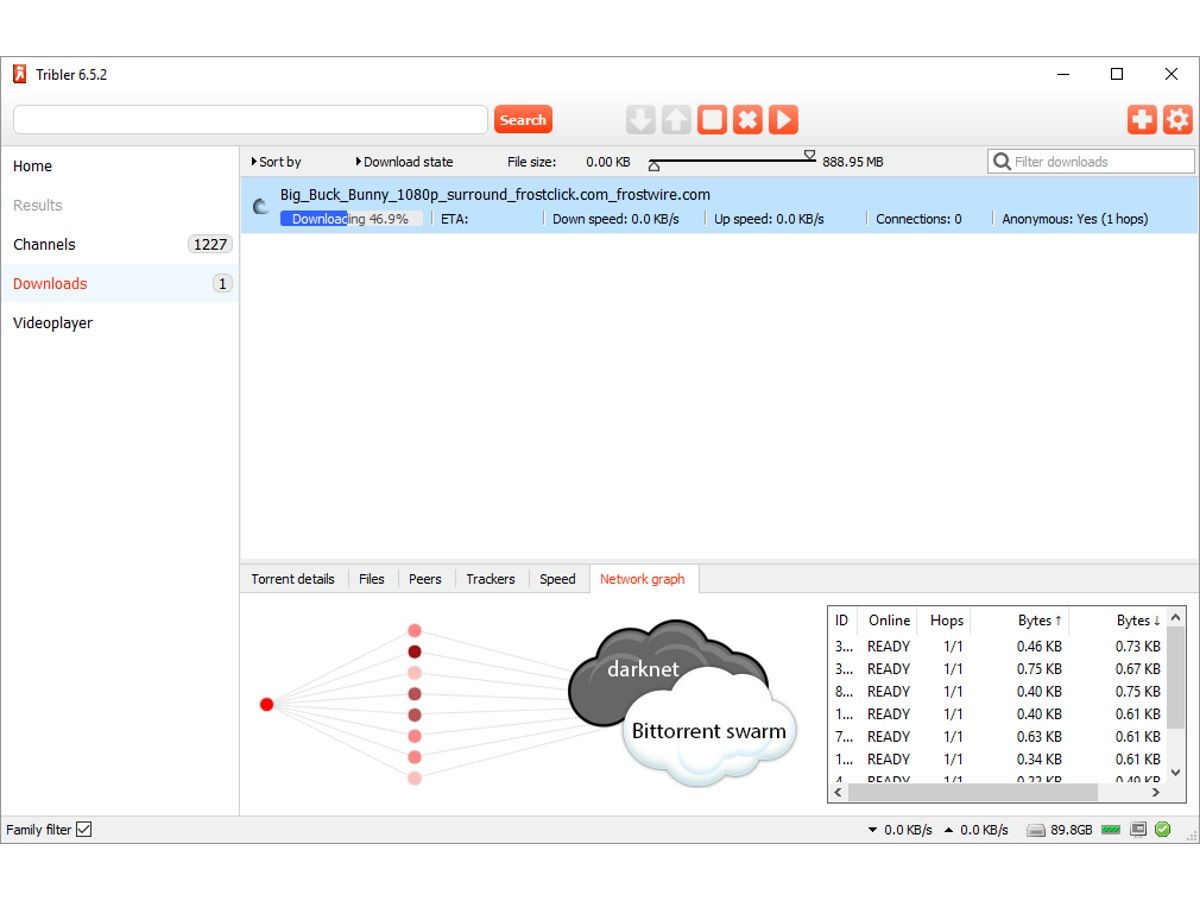The image size is (1200, 900).
Task: Open the Videoplayer from sidebar
Action: click(52, 322)
